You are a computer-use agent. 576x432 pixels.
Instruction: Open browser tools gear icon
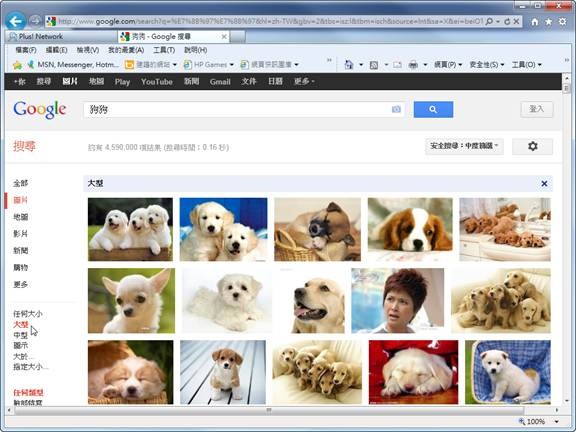pos(562,22)
